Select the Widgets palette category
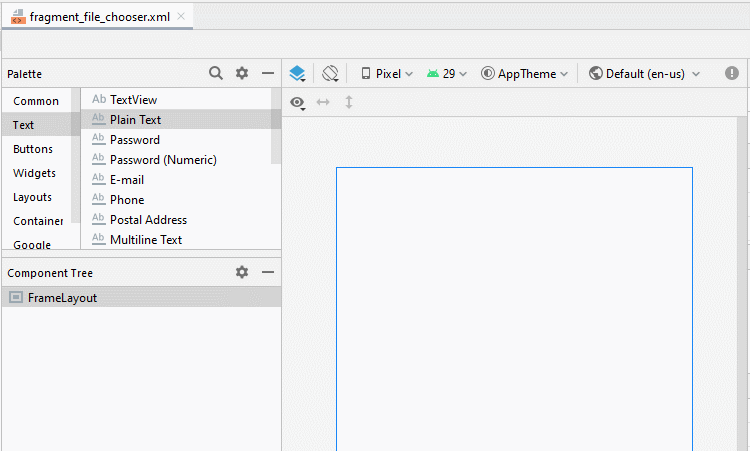 [34, 173]
